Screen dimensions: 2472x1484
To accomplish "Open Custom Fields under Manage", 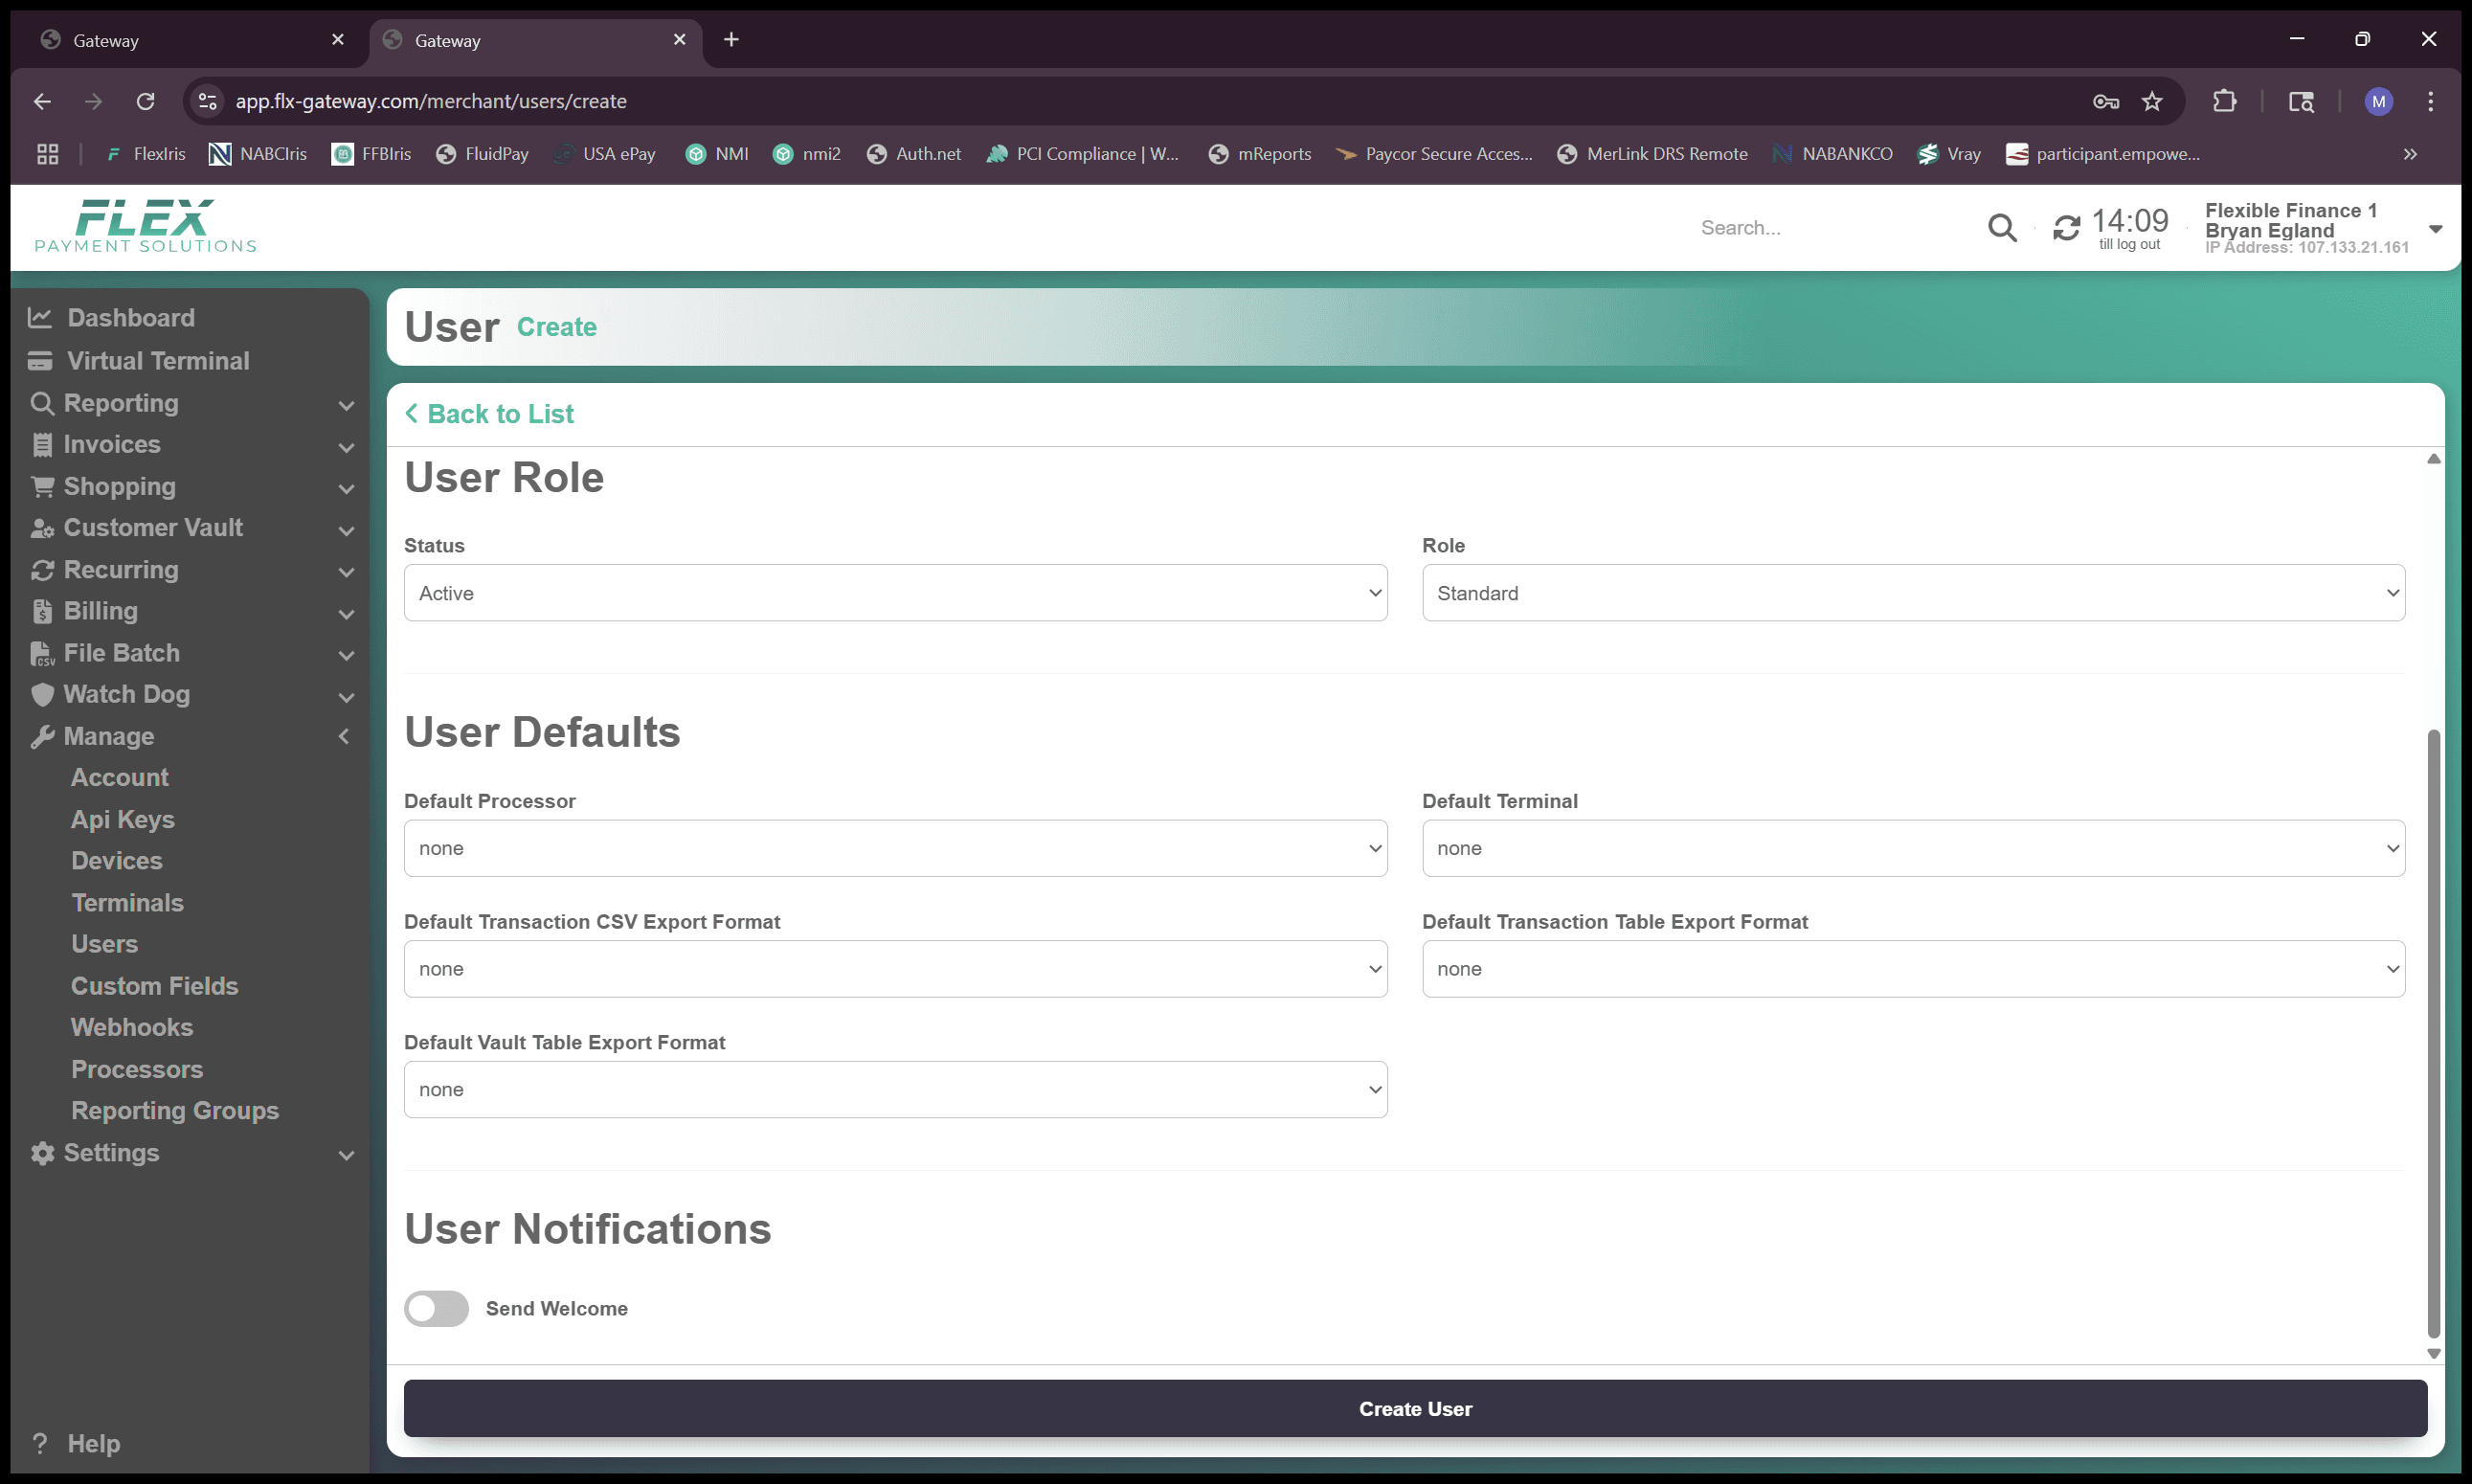I will click(155, 986).
